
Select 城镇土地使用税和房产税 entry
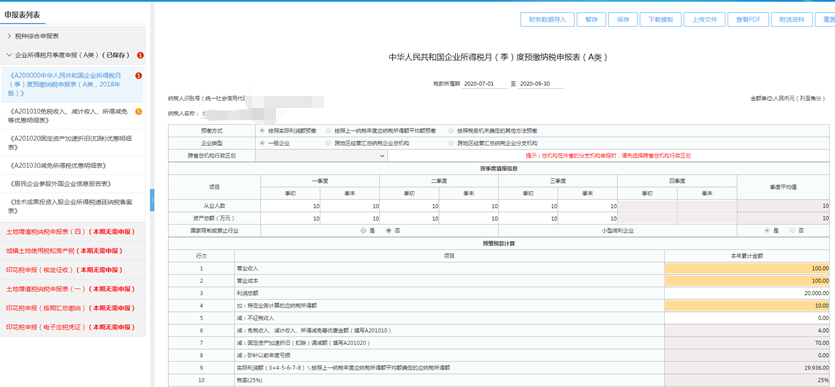72,251
